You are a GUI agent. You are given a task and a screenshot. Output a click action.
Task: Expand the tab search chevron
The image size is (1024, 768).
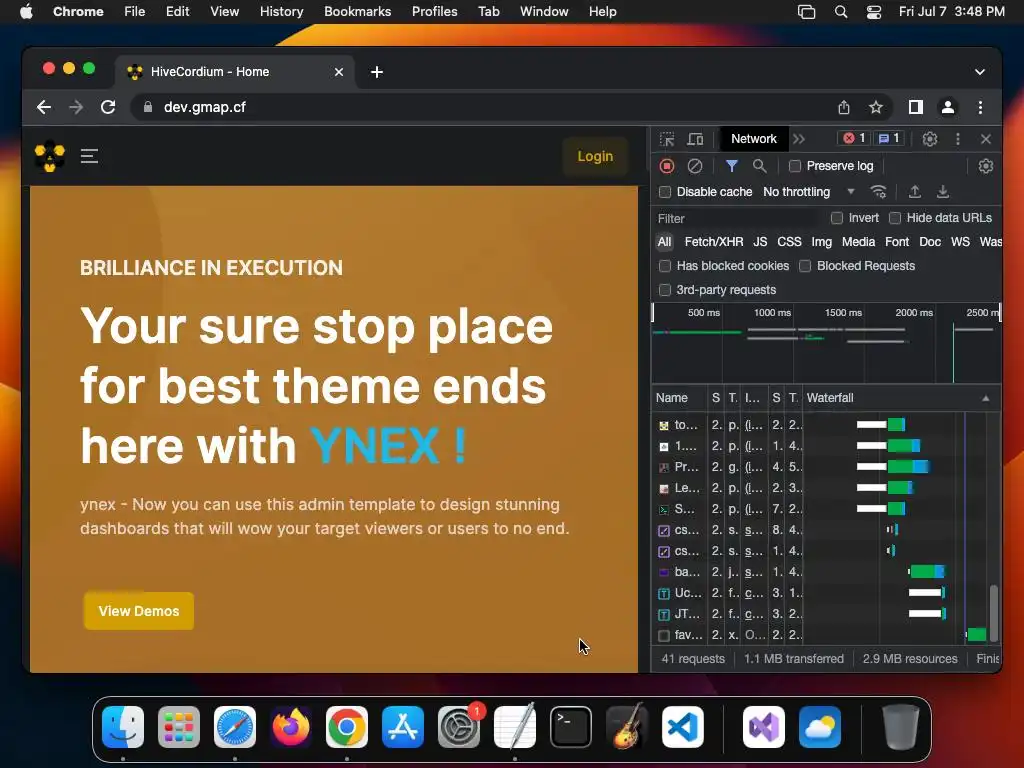click(980, 72)
